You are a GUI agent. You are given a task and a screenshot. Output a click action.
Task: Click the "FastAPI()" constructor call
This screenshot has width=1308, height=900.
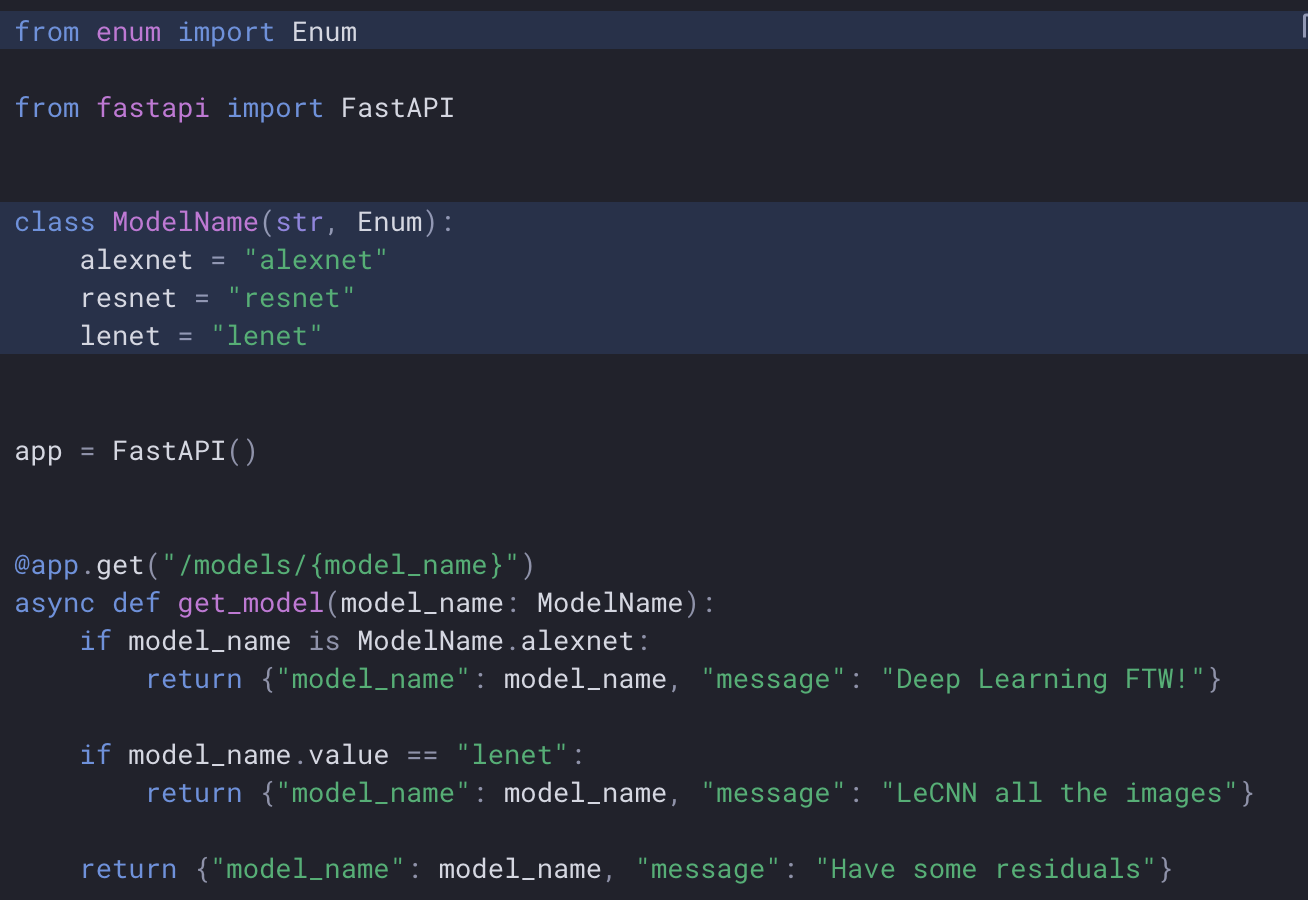pyautogui.click(x=185, y=451)
